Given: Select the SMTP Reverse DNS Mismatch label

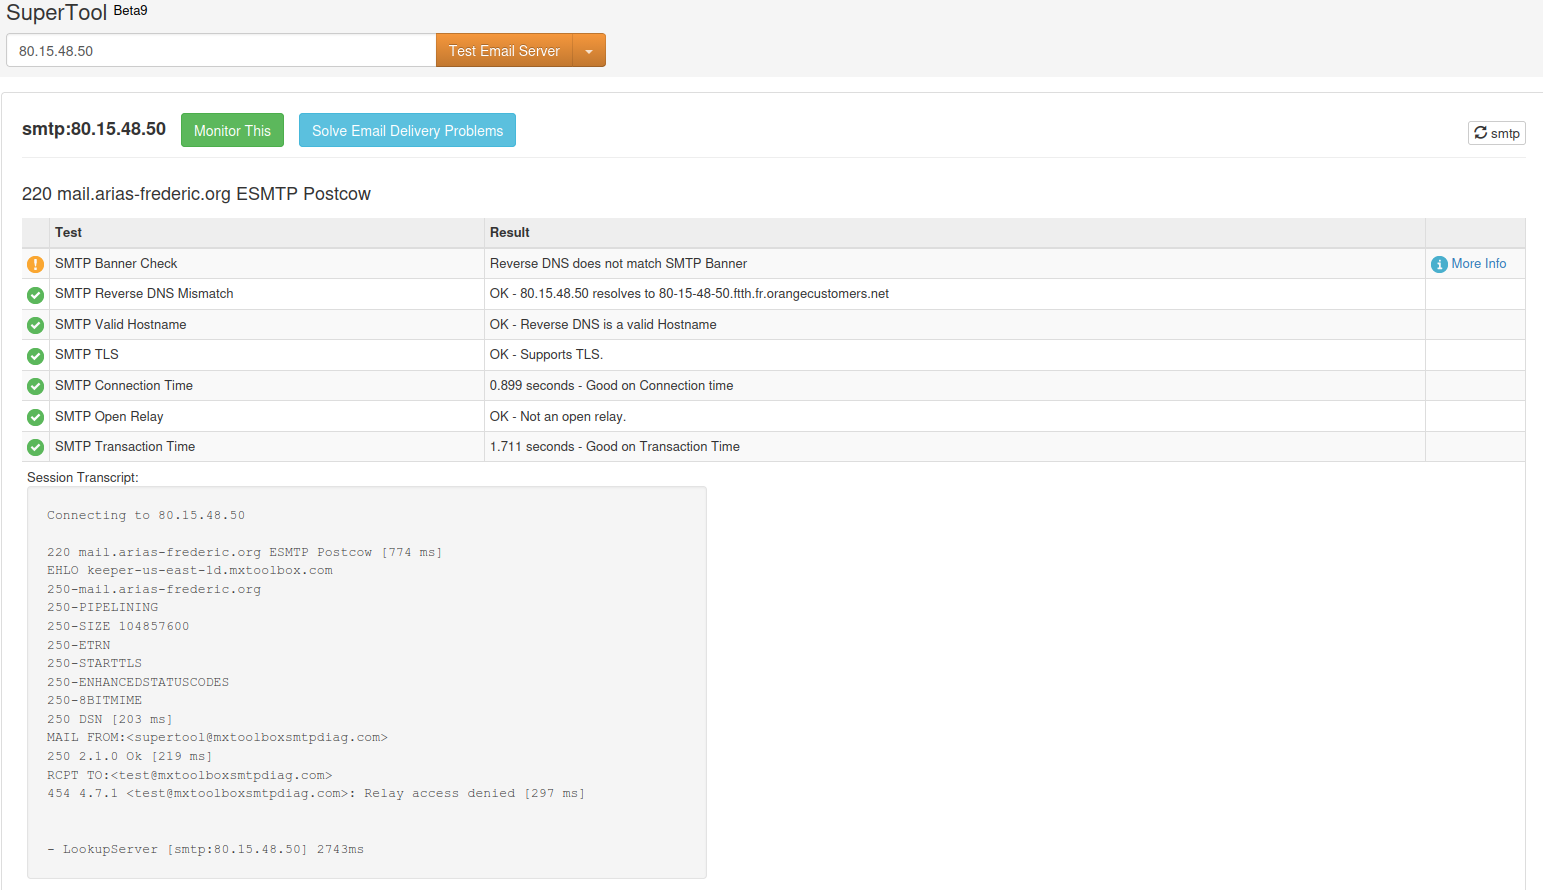Looking at the screenshot, I should coord(144,293).
